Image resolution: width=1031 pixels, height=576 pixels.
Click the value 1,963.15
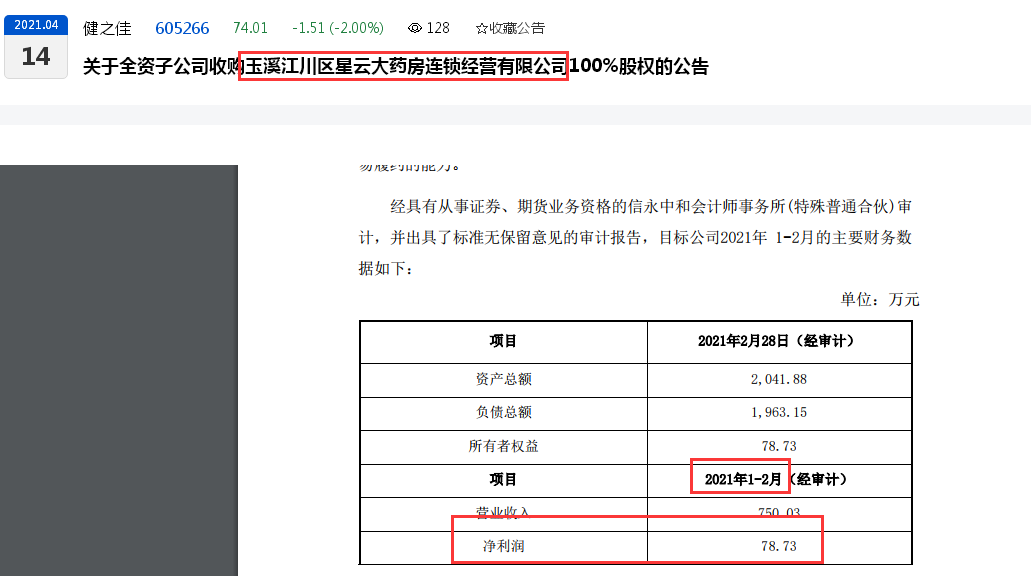click(779, 412)
